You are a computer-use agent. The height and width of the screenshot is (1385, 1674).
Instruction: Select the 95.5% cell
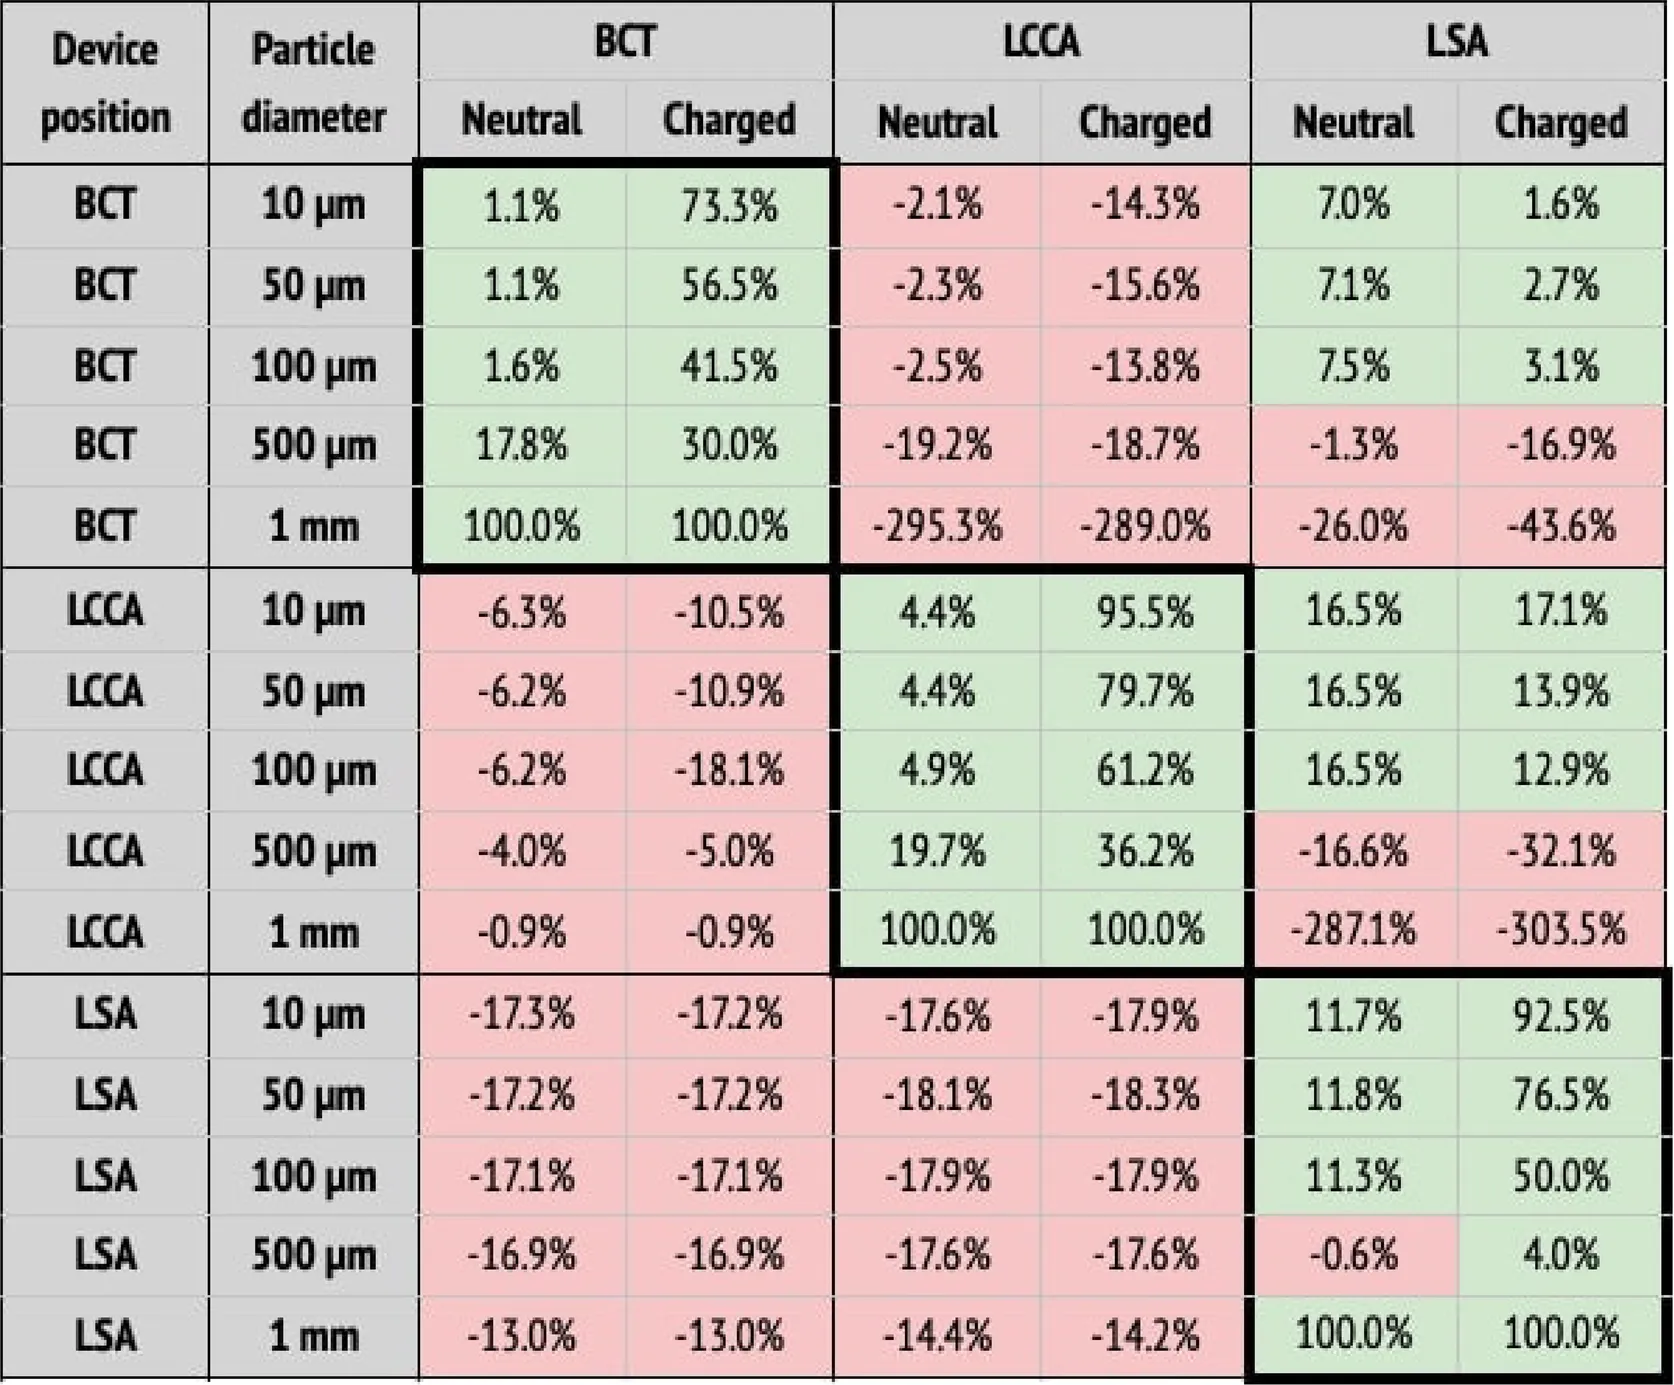(x=1145, y=611)
